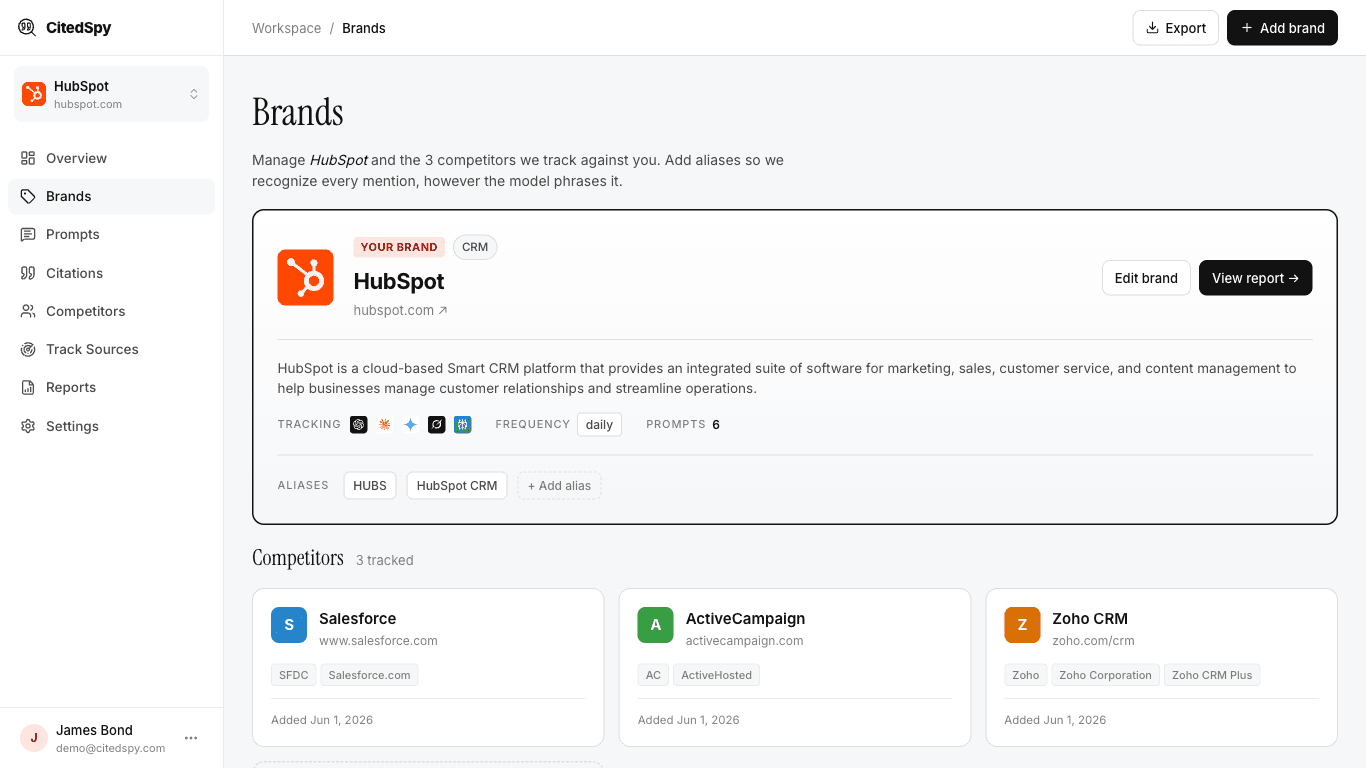Screen dimensions: 1366x768
Task: Select the Brands sidebar item
Action: click(111, 196)
